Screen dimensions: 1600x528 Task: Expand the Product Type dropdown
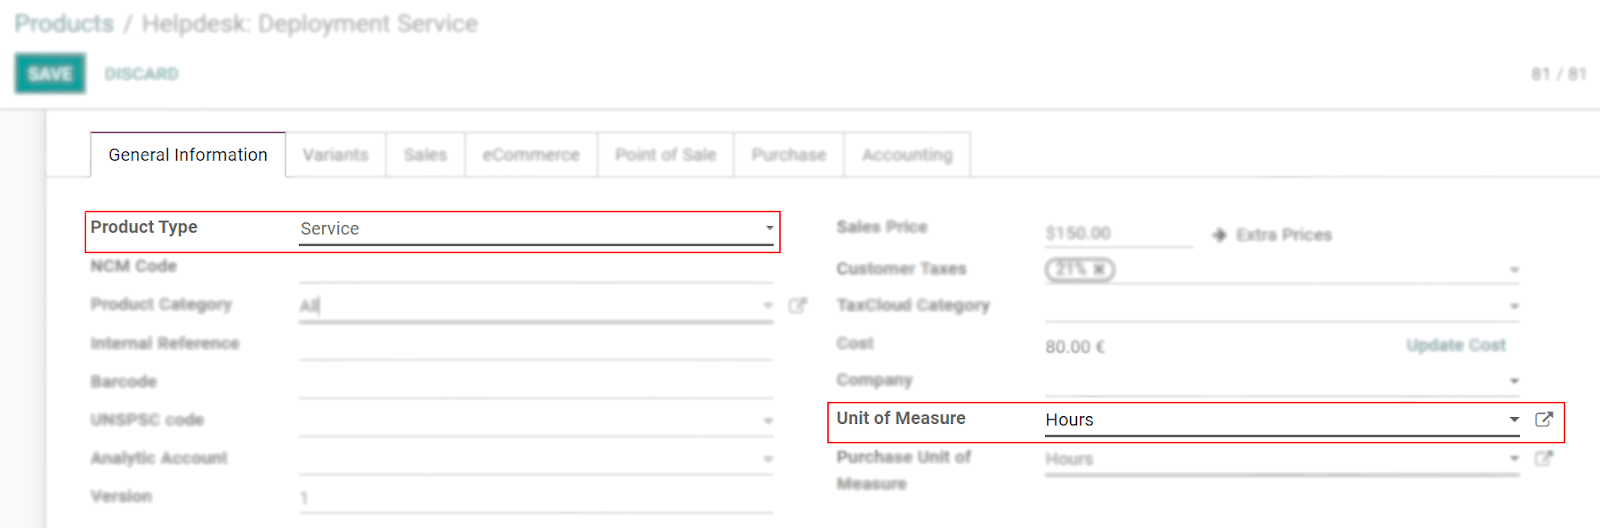click(768, 229)
